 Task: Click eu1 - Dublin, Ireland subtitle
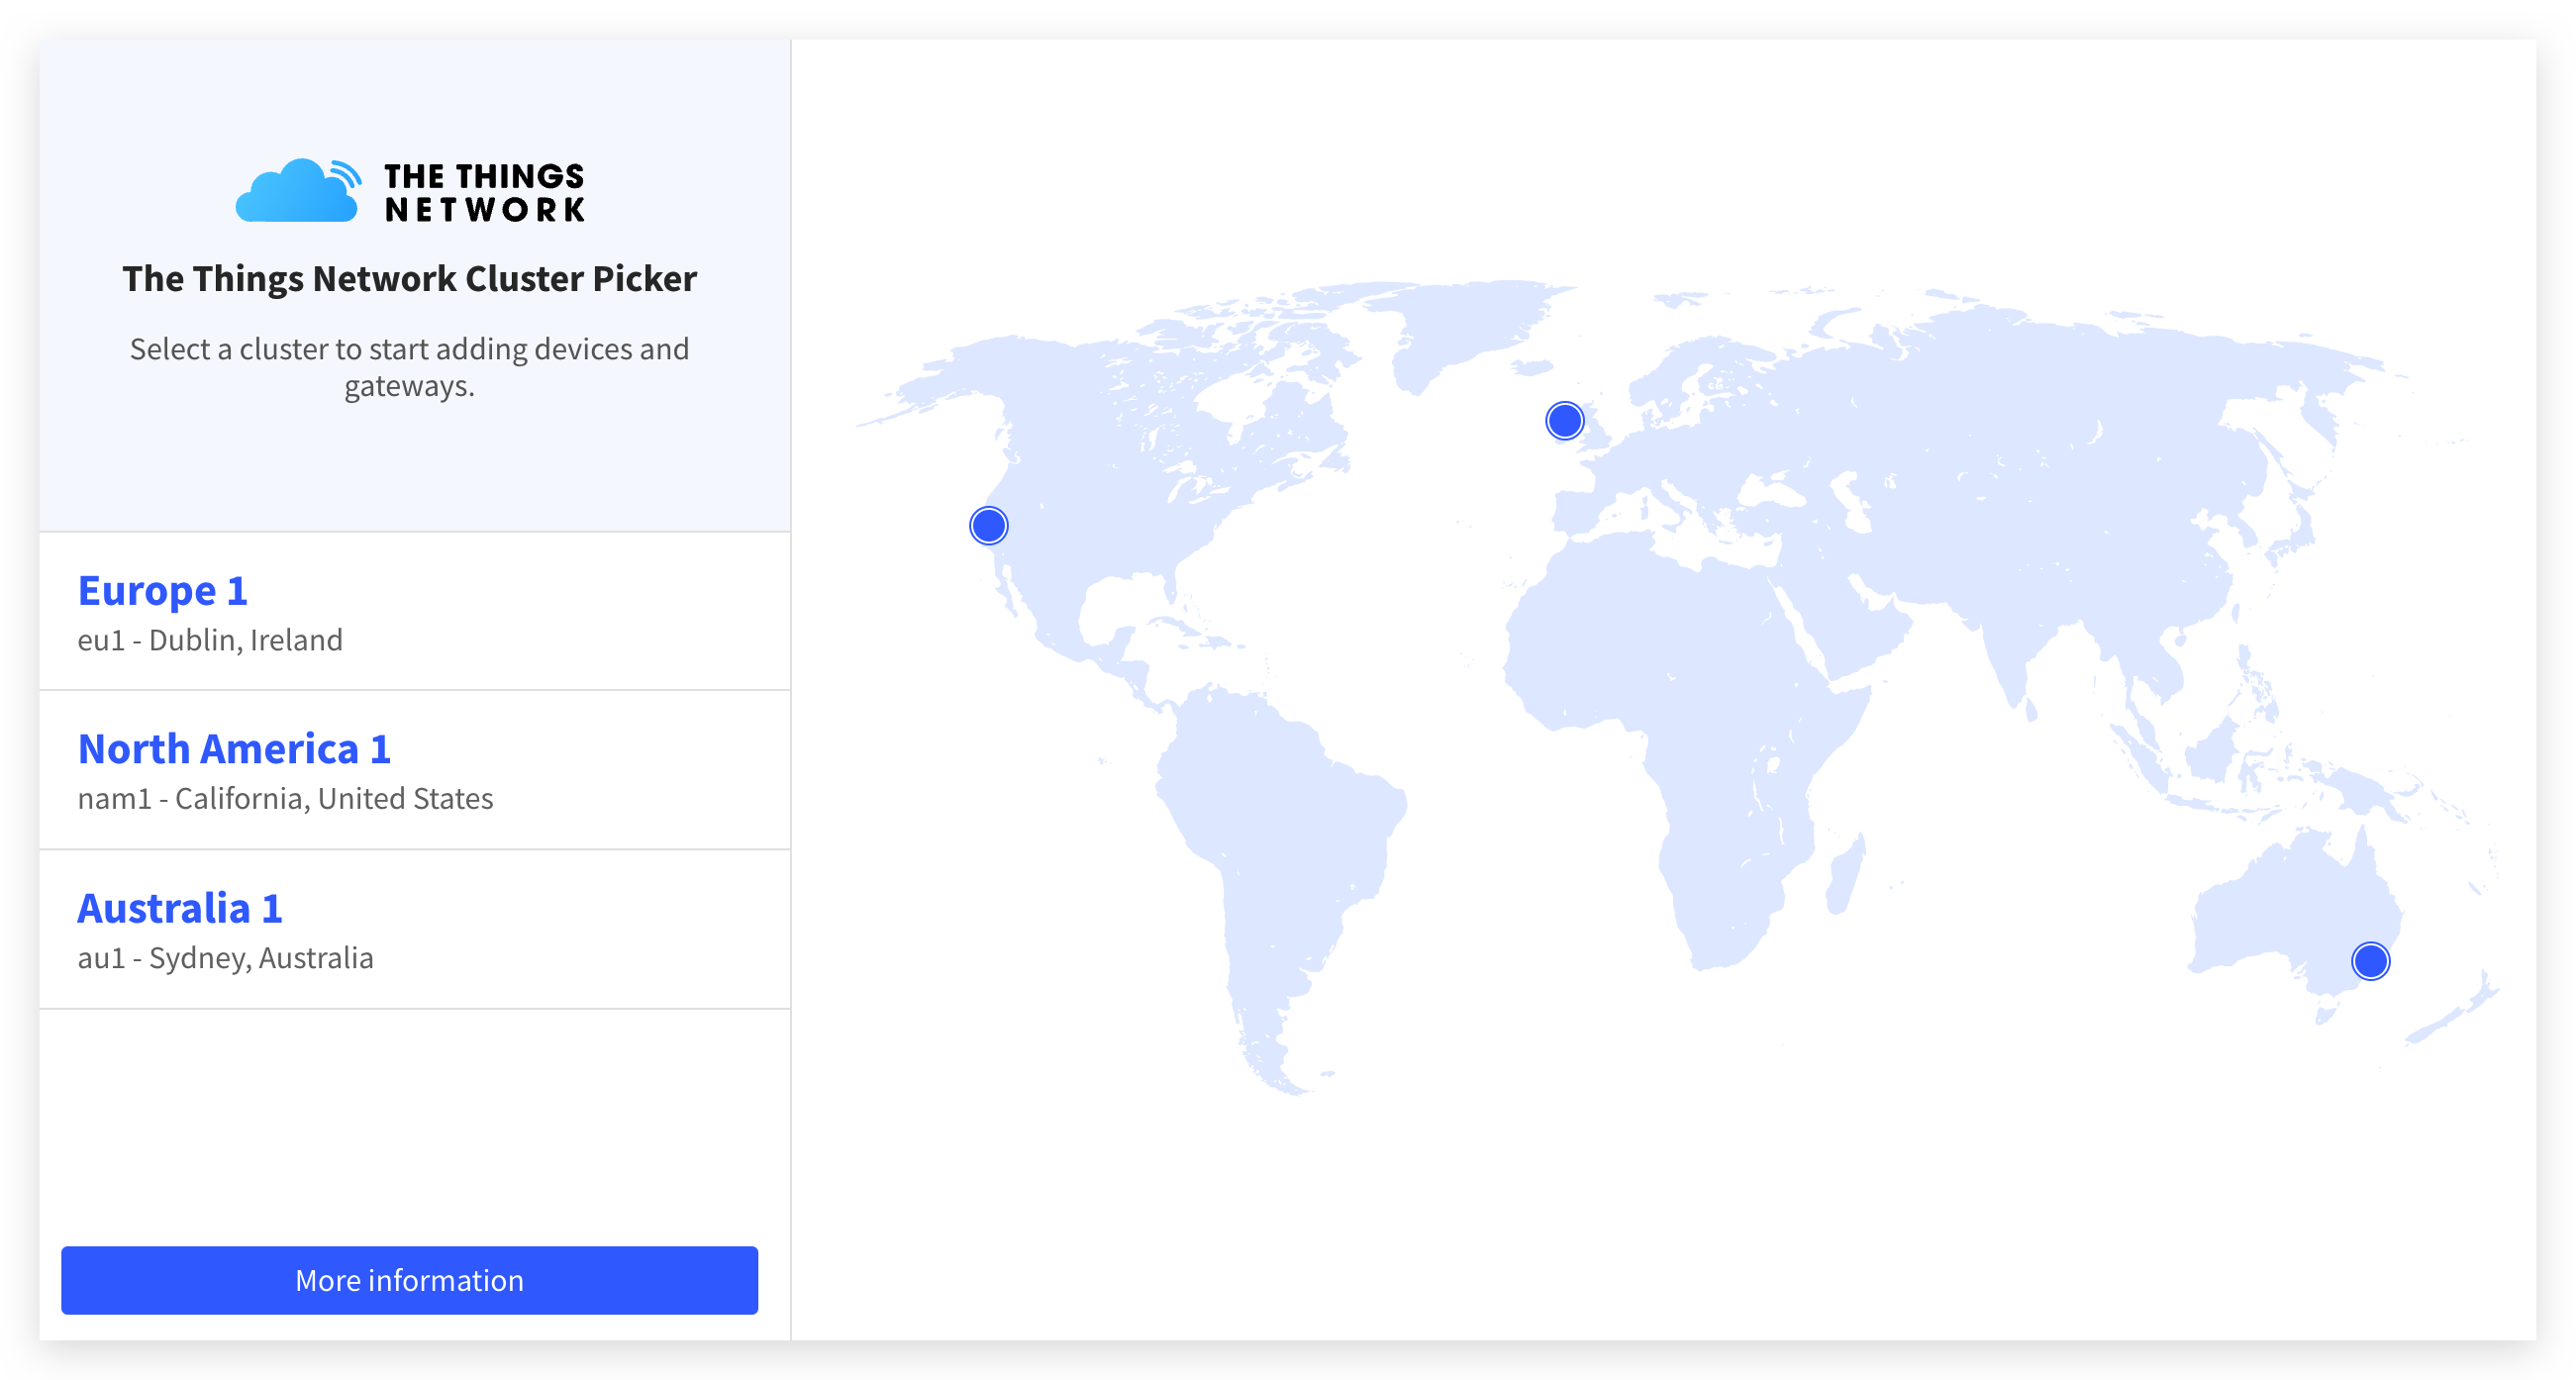(210, 640)
